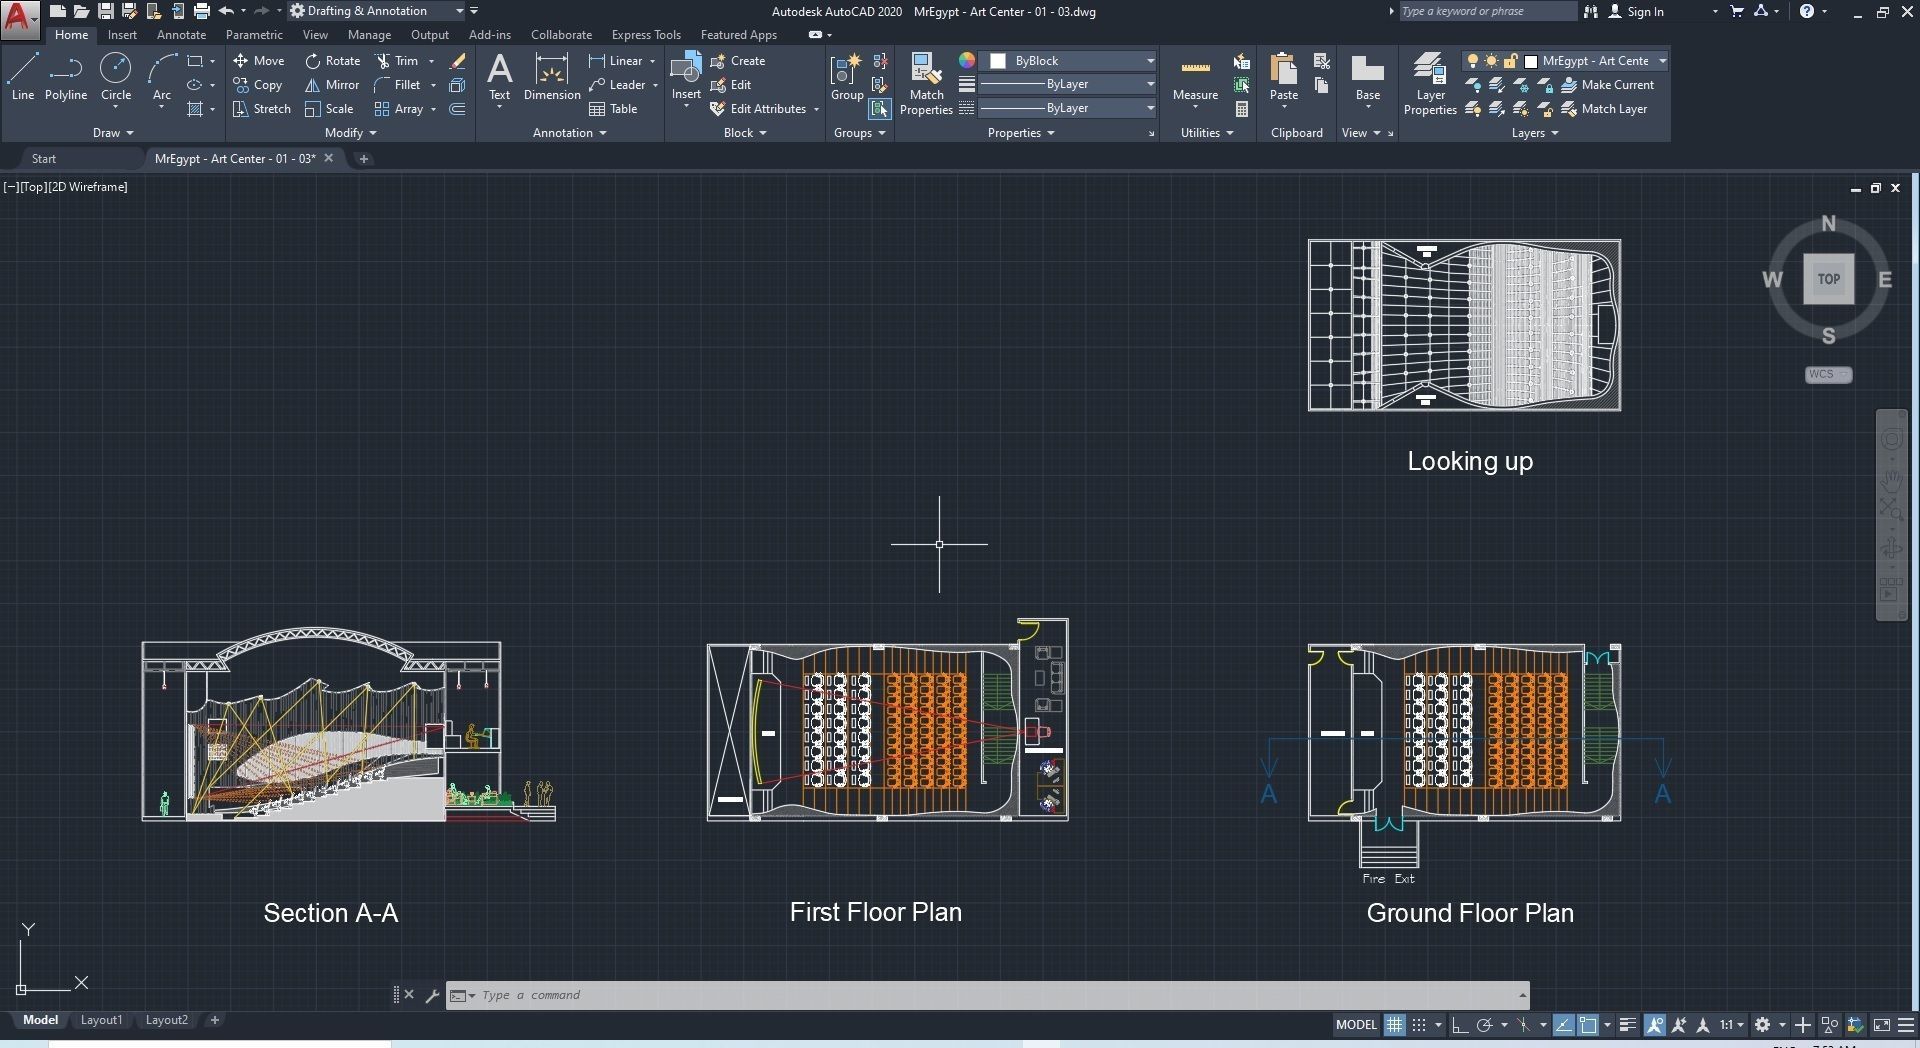This screenshot has height=1048, width=1920.
Task: Select the Dimension tool
Action: point(552,77)
